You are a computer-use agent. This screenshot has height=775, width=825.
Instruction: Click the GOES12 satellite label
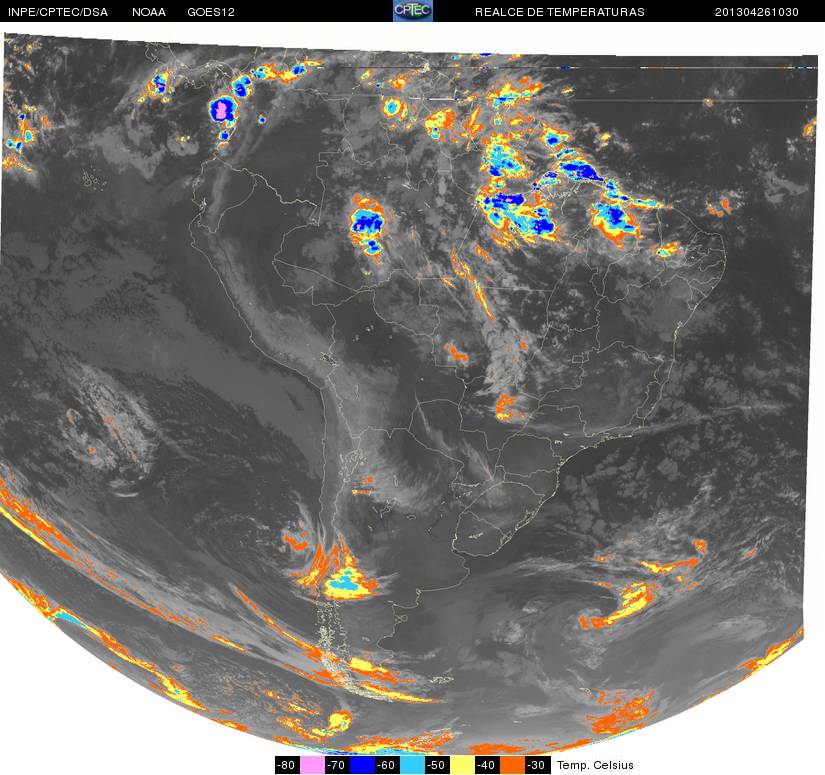click(211, 12)
